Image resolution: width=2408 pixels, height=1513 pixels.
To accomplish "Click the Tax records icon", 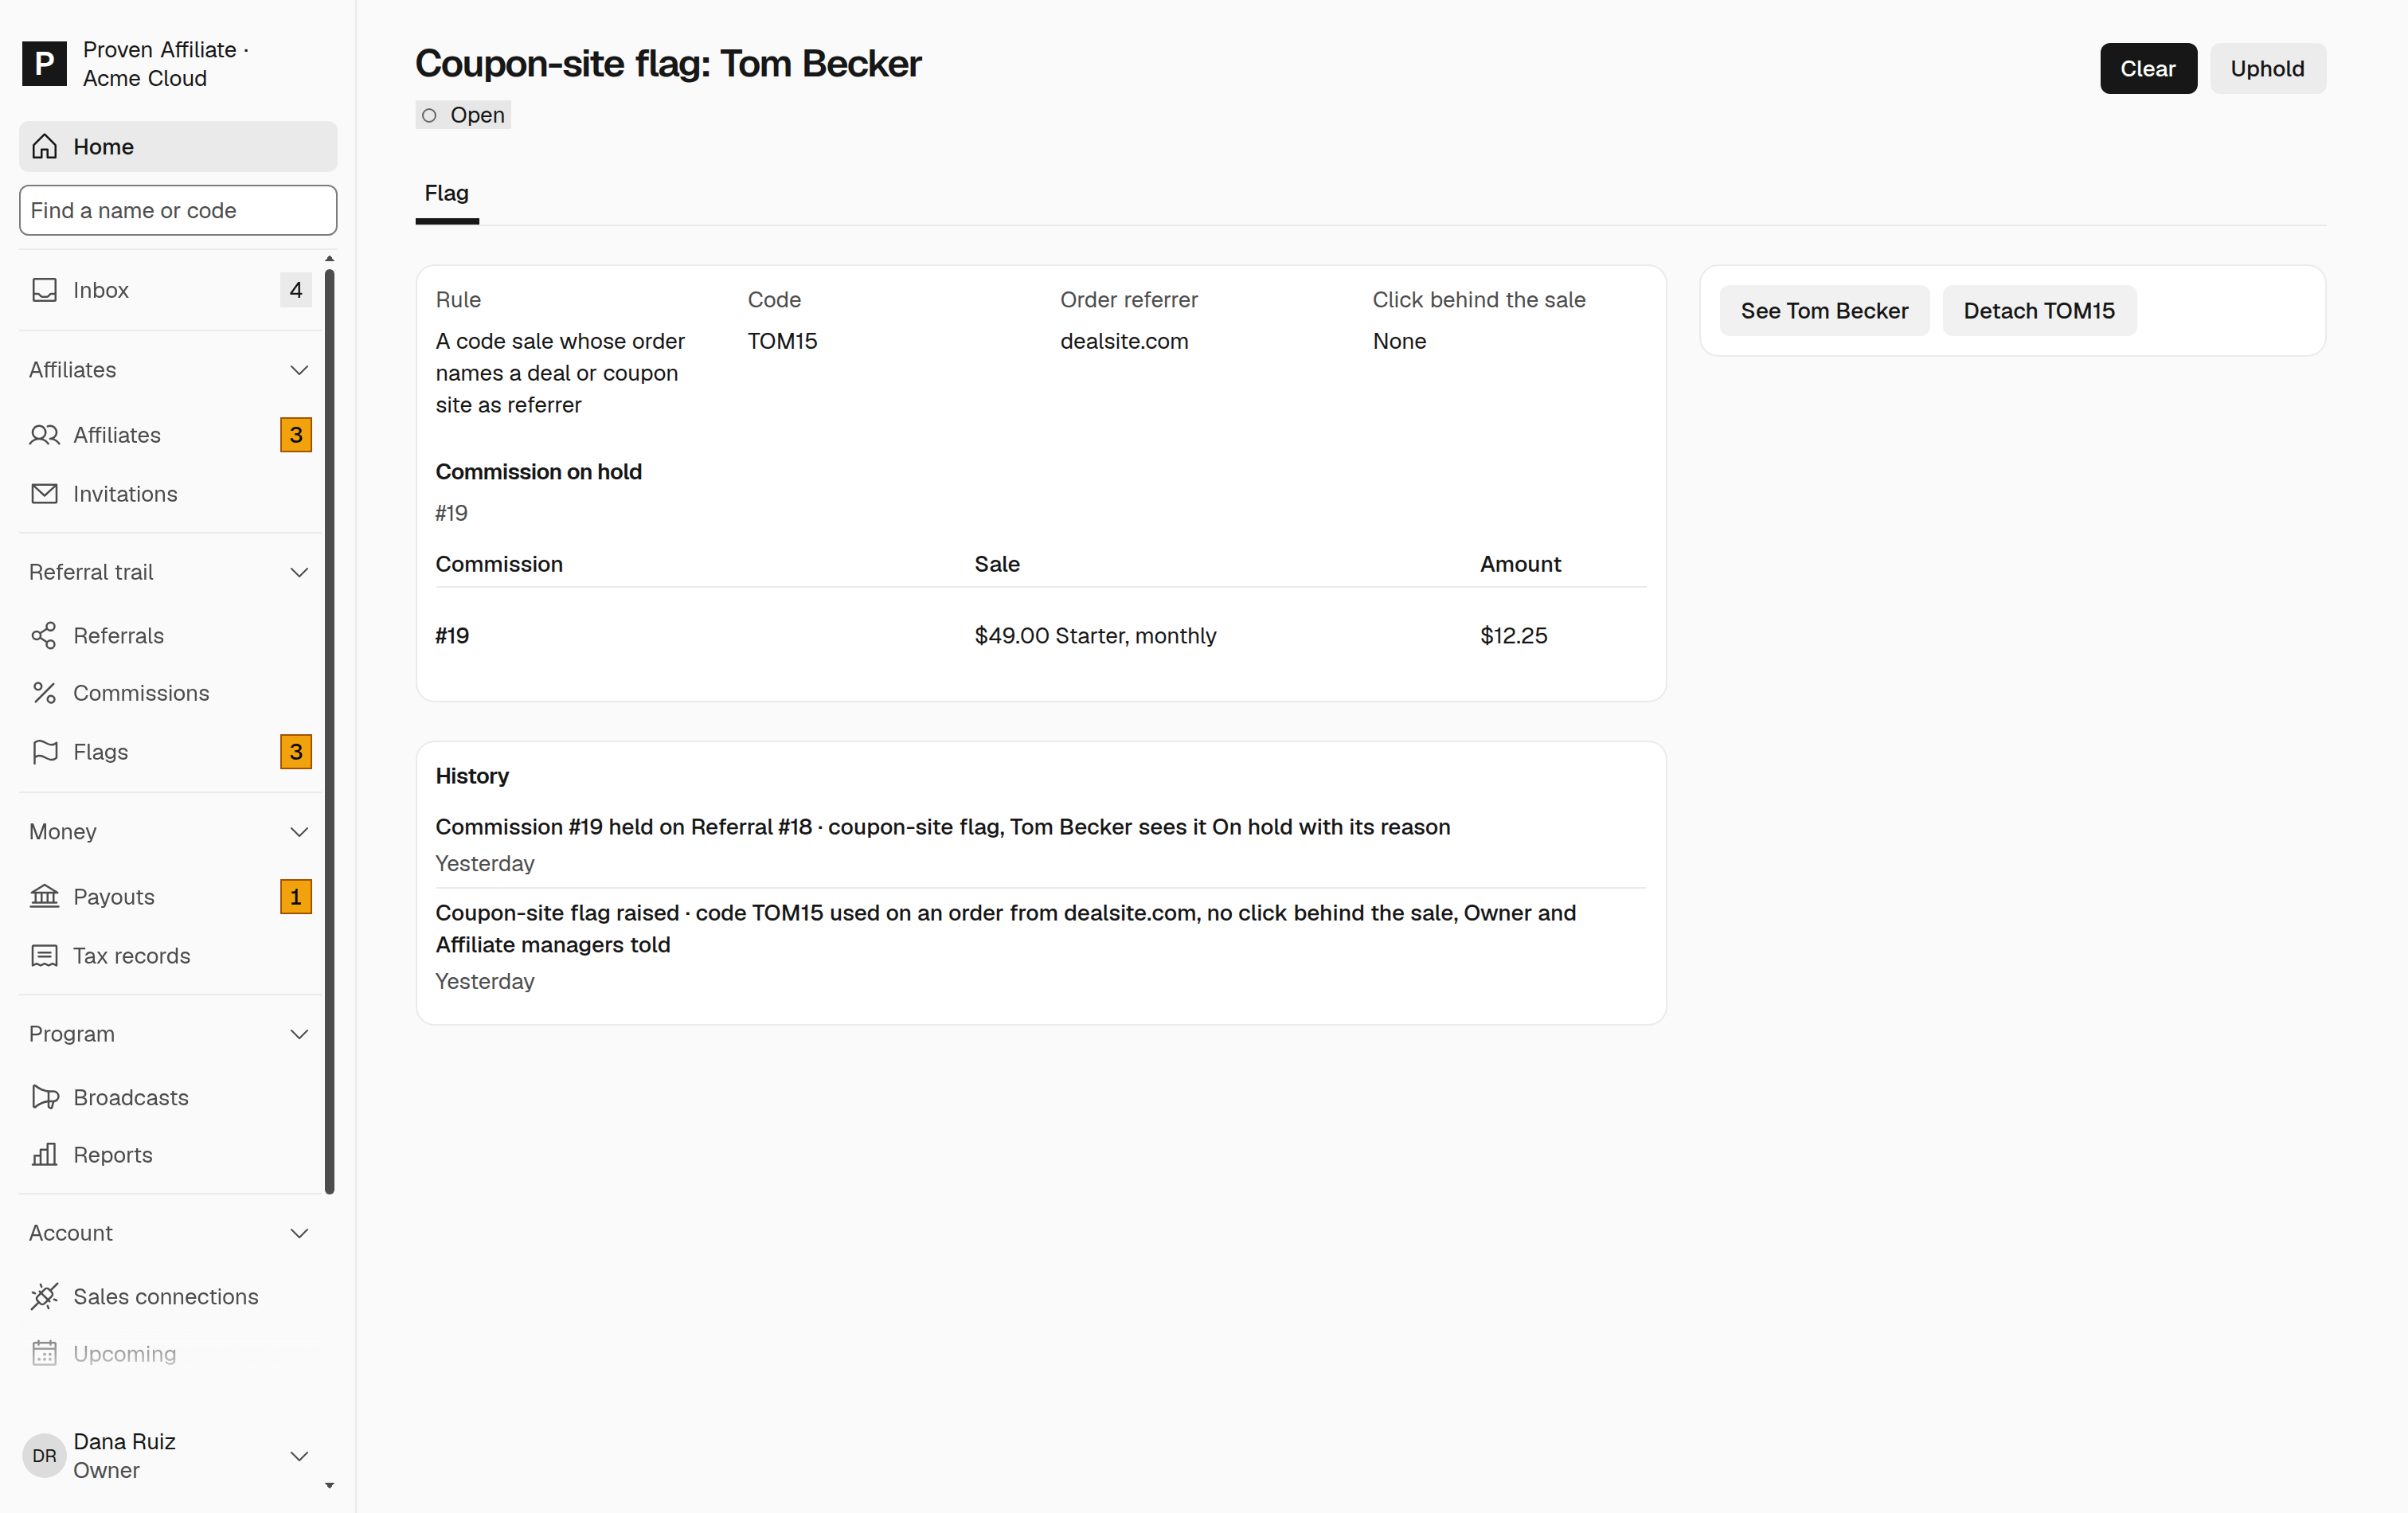I will 44,956.
